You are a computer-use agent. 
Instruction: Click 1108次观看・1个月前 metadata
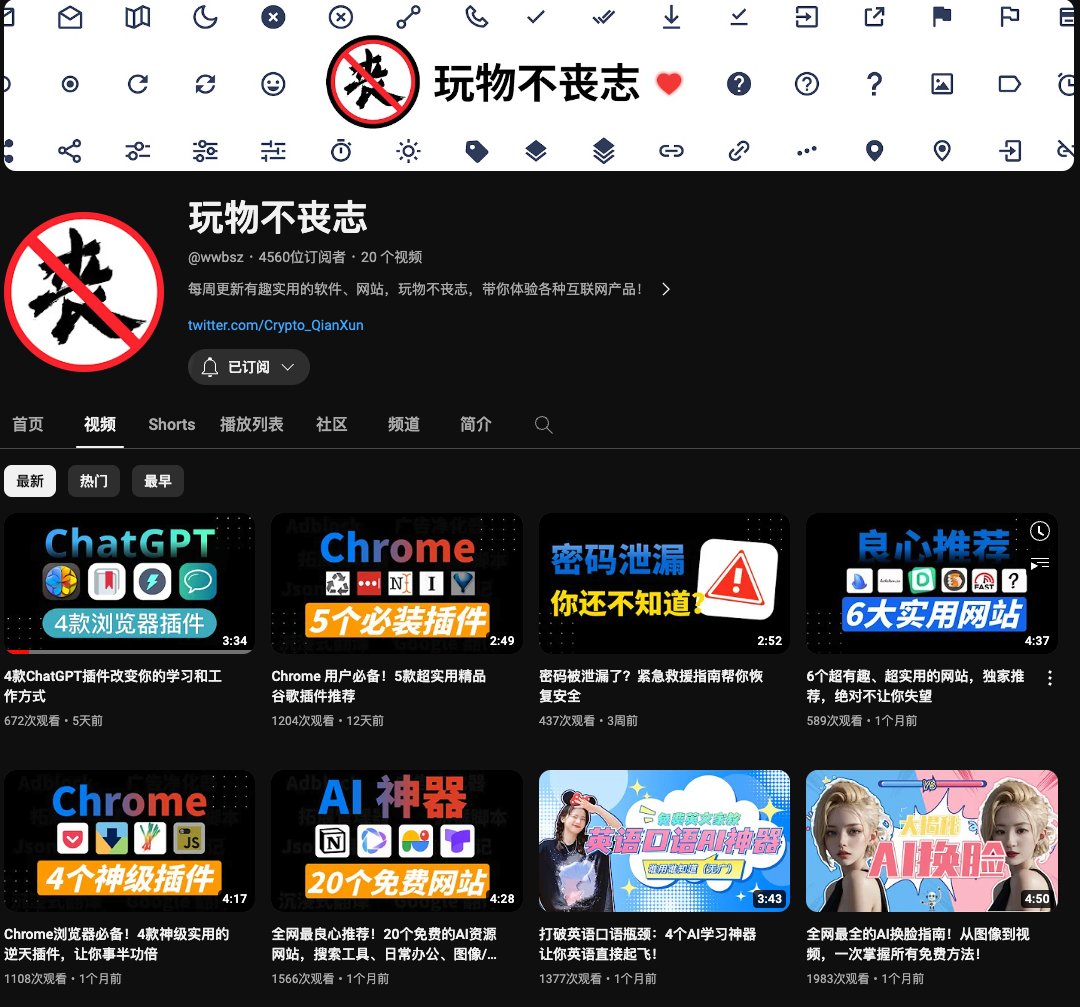coord(63,978)
